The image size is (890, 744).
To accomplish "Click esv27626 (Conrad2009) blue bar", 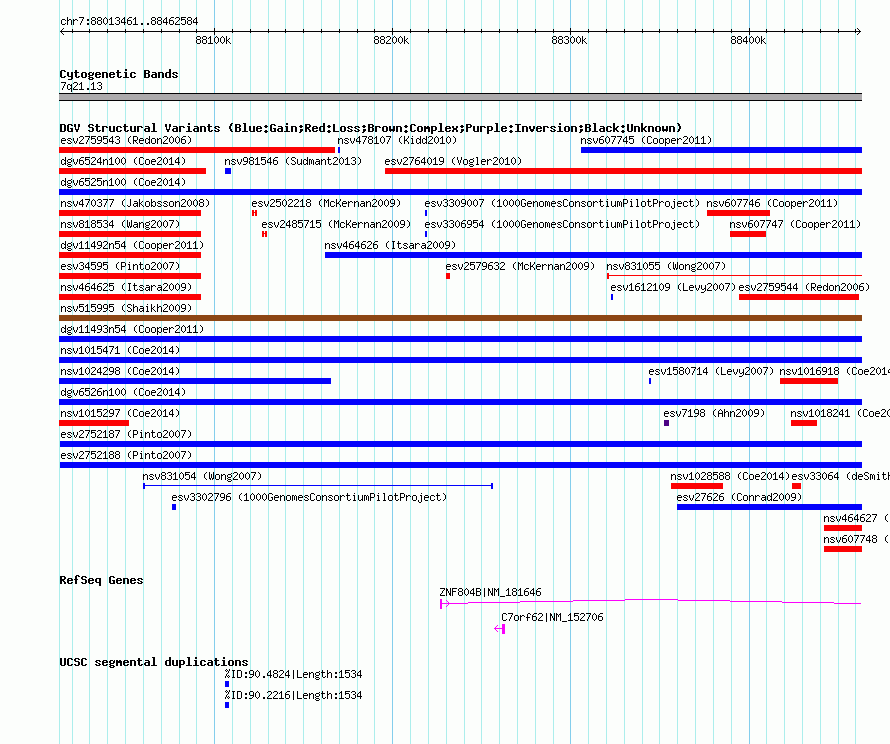I will 770,507.
